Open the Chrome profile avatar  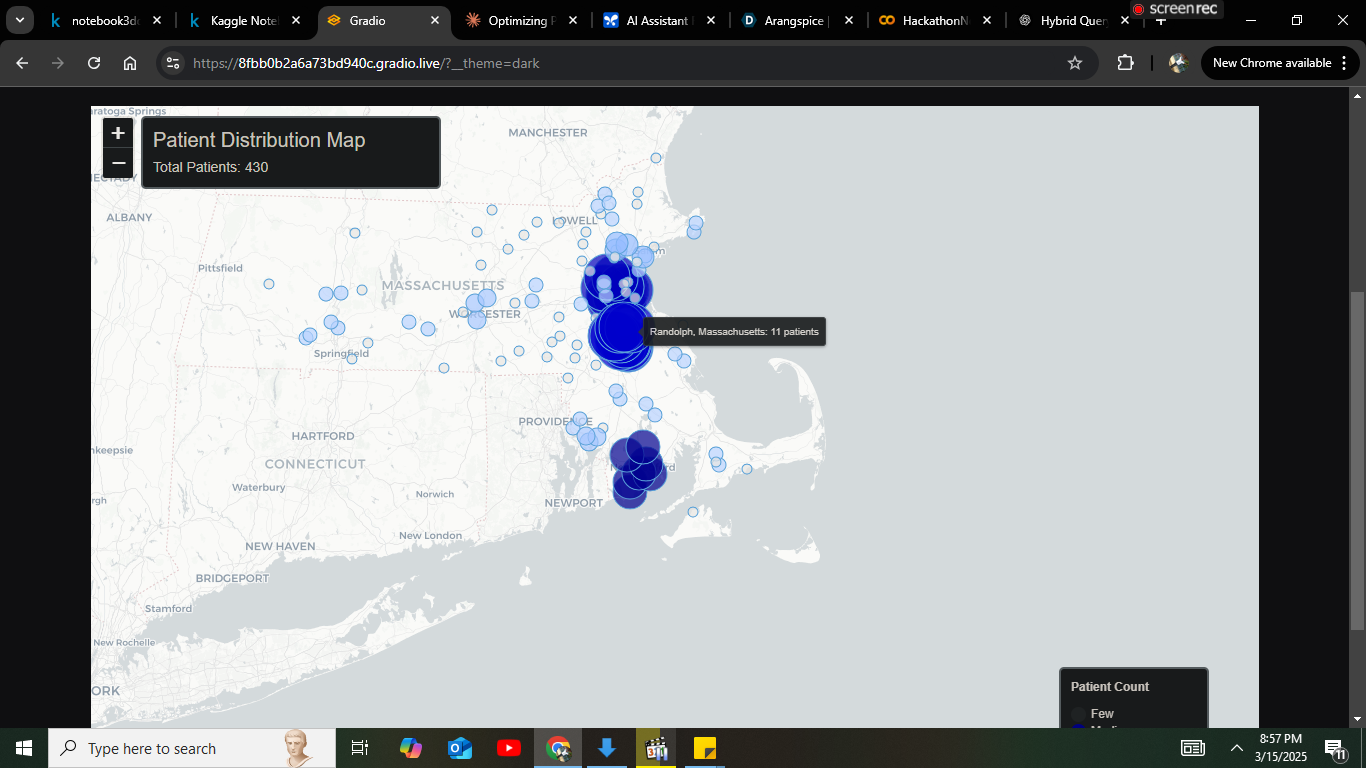click(1178, 63)
